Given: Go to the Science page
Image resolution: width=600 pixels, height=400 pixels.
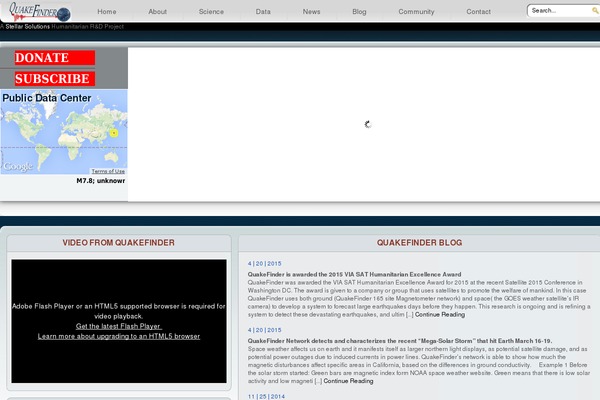Looking at the screenshot, I should point(211,11).
